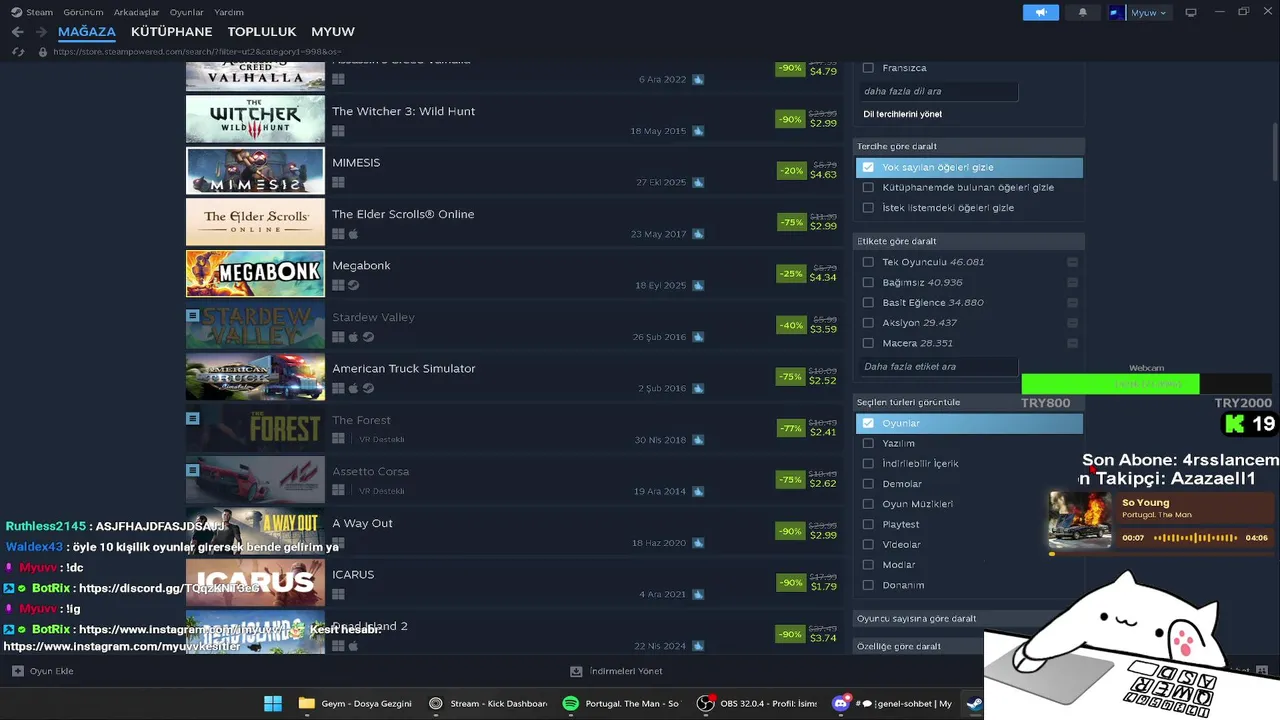Image resolution: width=1280 pixels, height=720 pixels.
Task: Check Kütüphanemde bulunan öğeleri gizle
Action: point(868,187)
